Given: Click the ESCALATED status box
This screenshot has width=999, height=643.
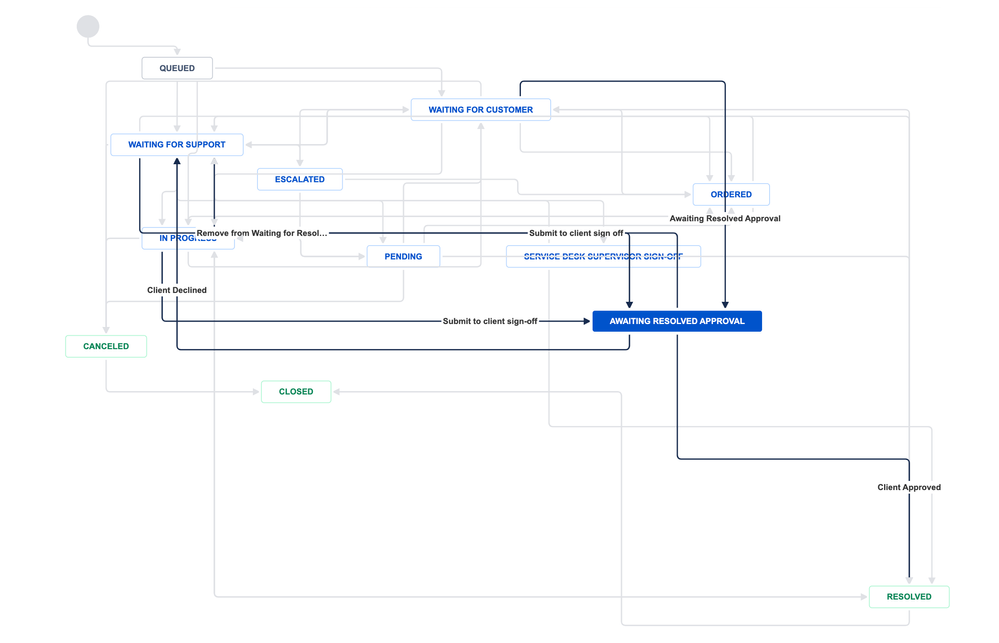Looking at the screenshot, I should coord(299,179).
